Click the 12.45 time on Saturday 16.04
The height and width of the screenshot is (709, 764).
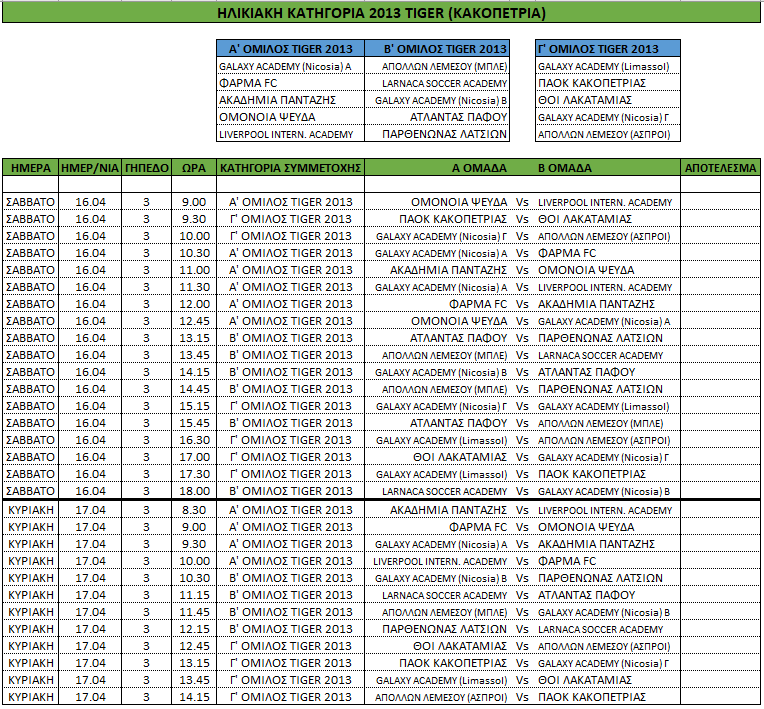pyautogui.click(x=194, y=321)
